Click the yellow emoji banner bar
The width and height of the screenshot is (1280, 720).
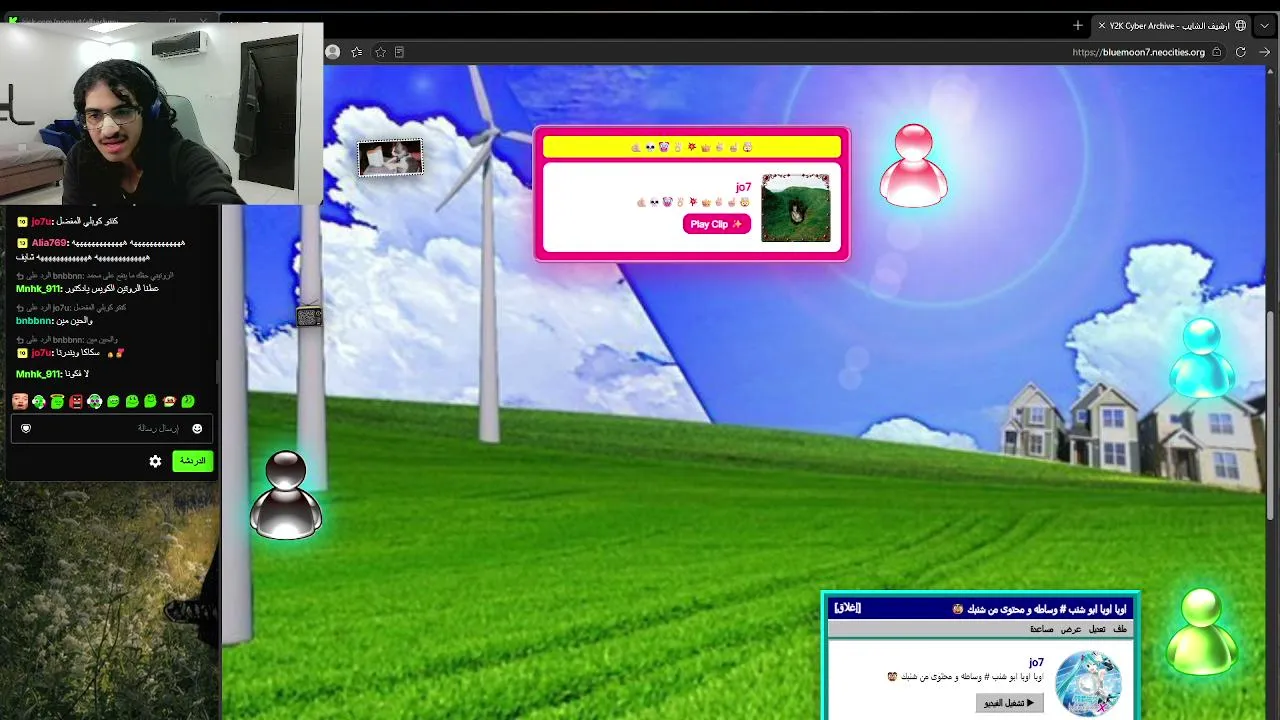point(692,147)
